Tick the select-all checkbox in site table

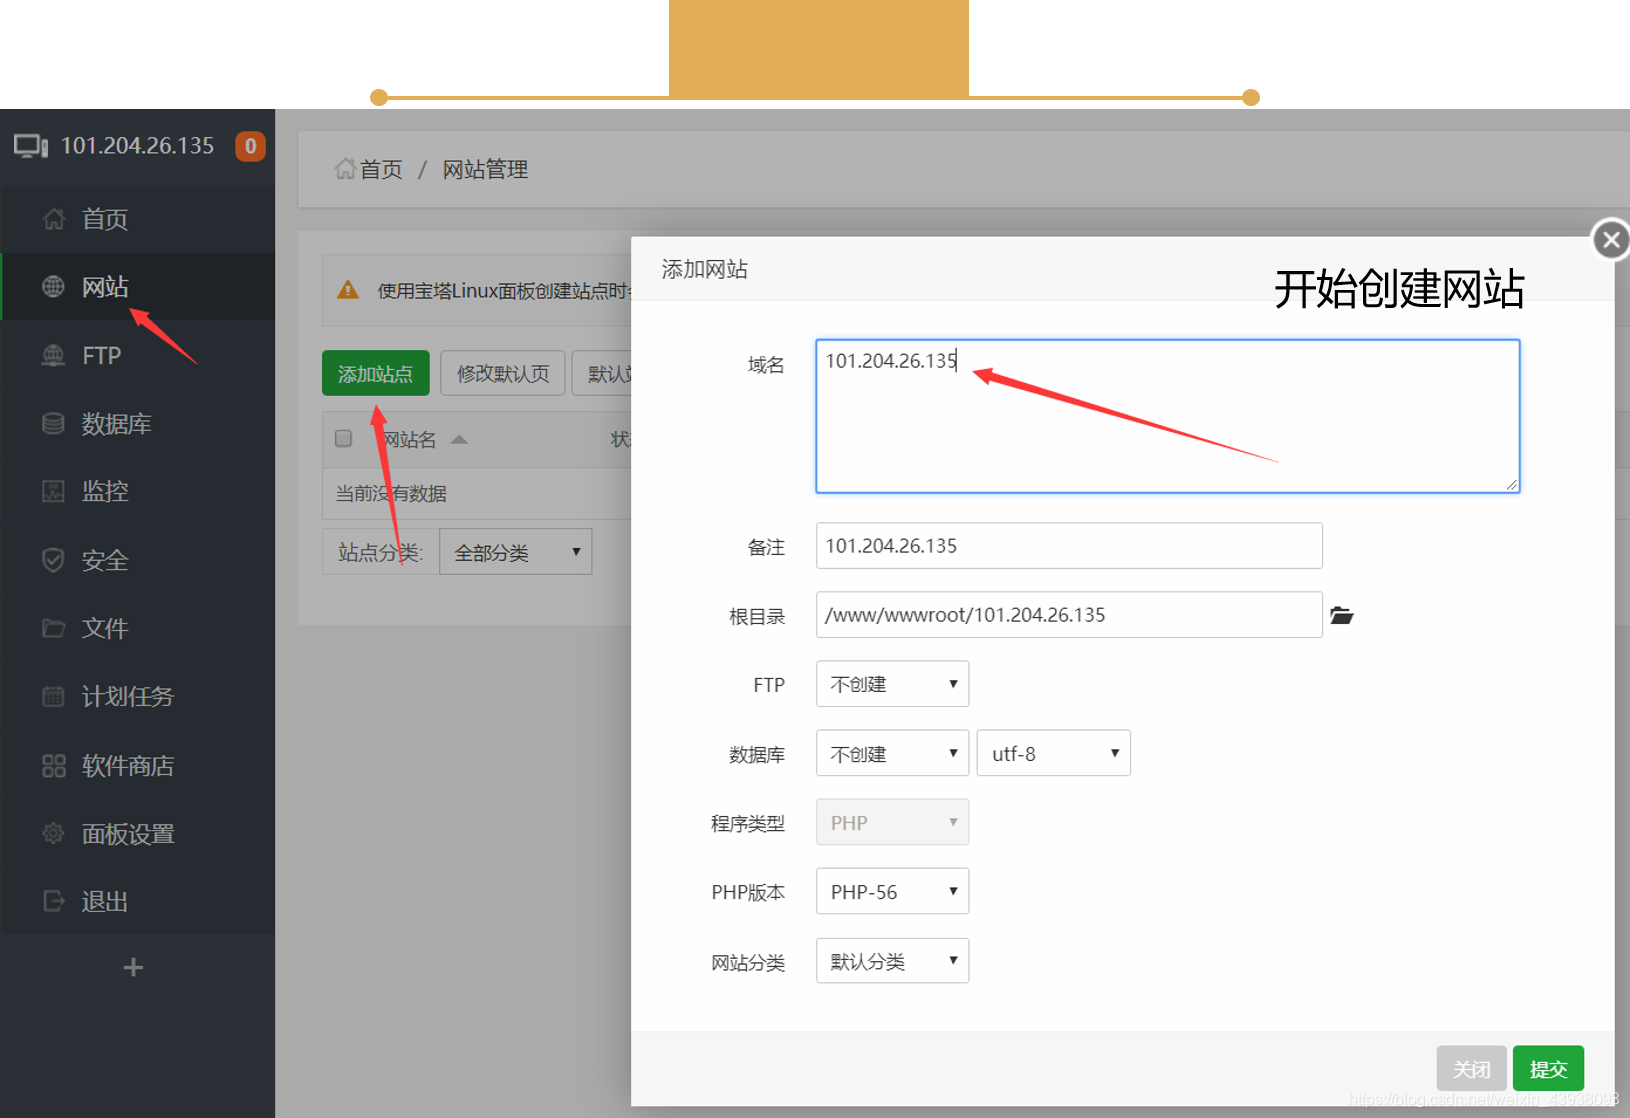(344, 438)
